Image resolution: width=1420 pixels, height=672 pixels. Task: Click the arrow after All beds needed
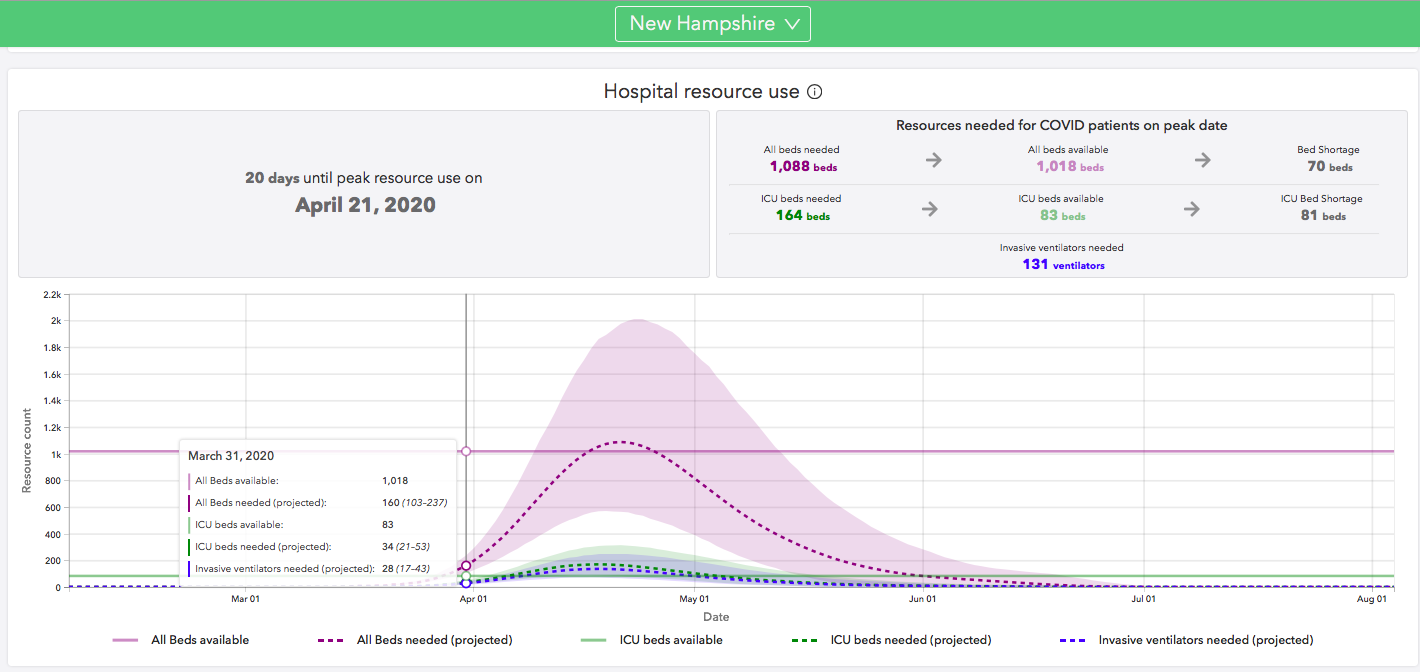933,160
